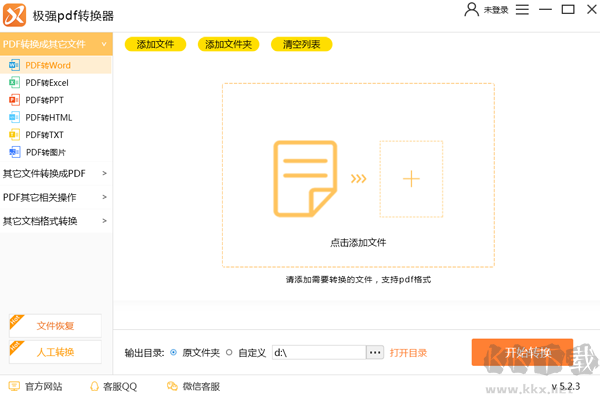Open the 客服QQ link
This screenshot has width=600, height=396.
click(x=120, y=386)
